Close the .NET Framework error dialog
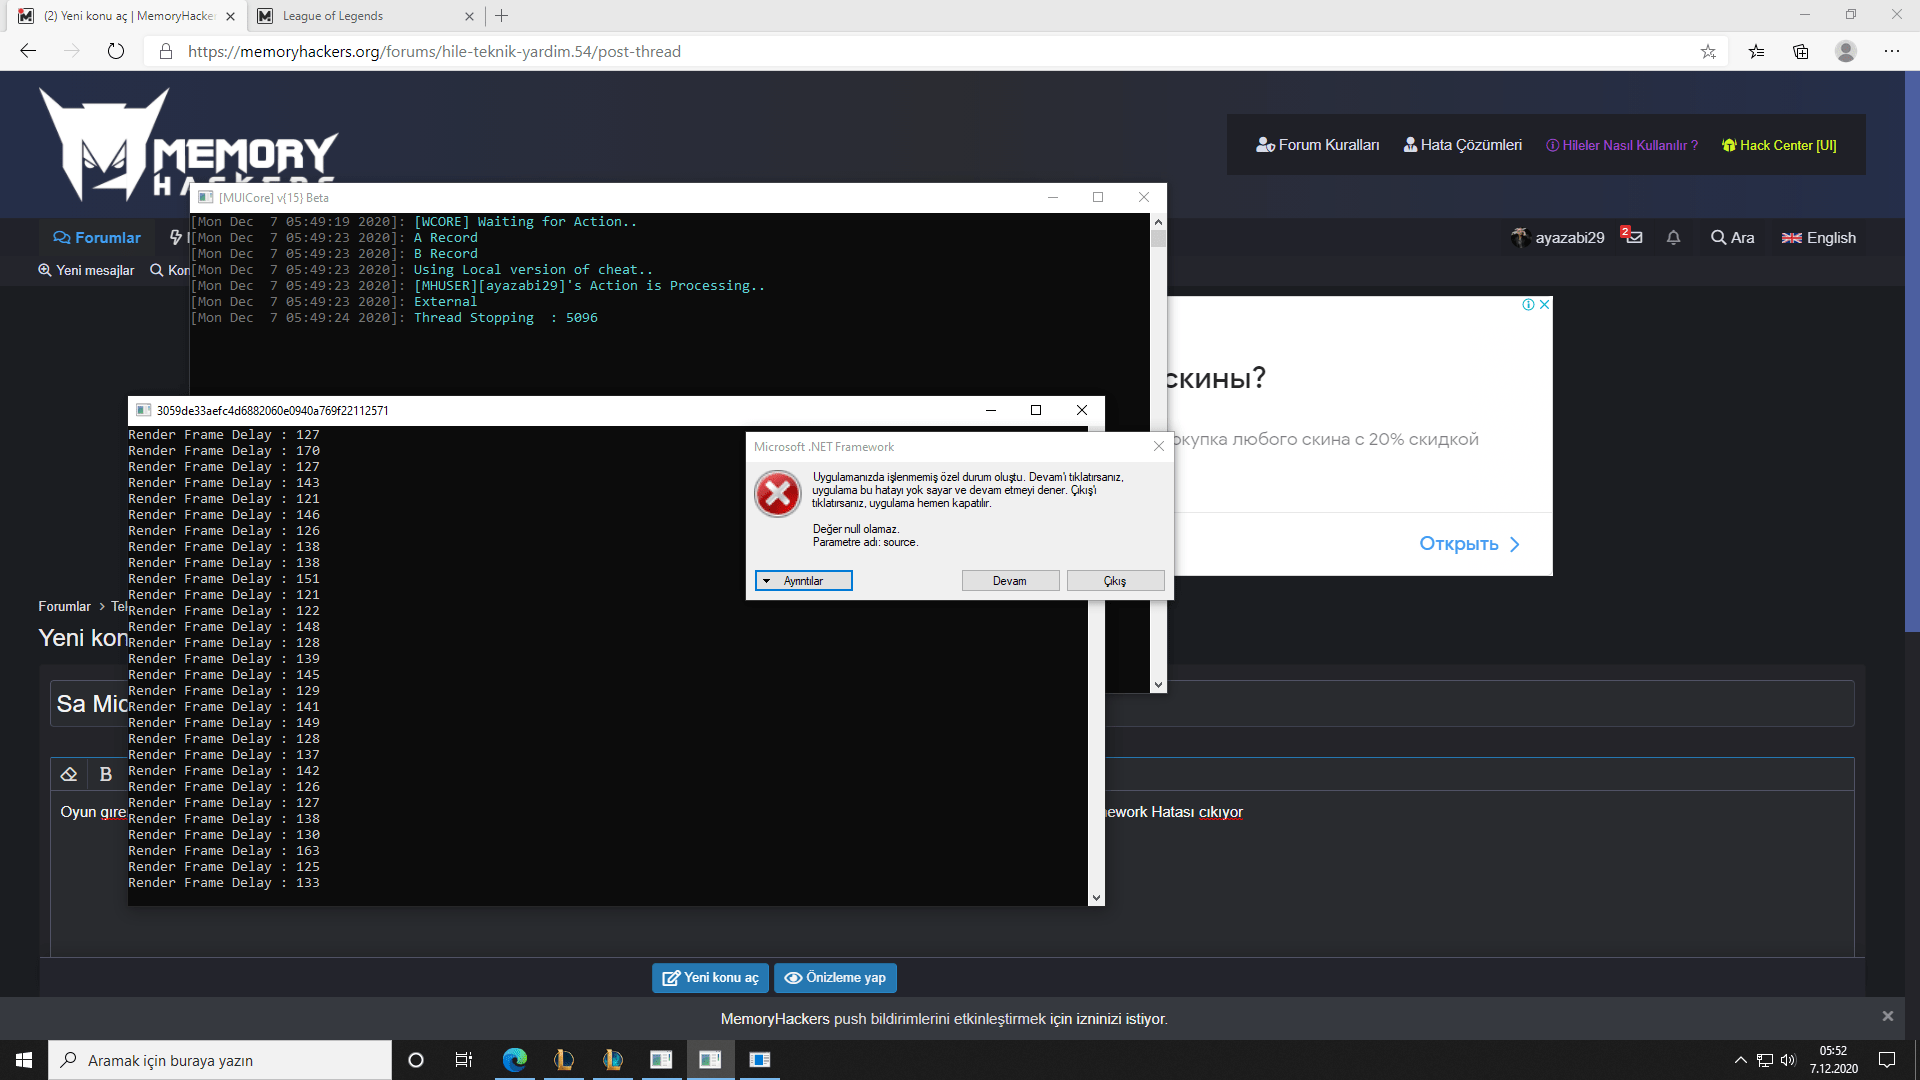Screen dimensions: 1920x1080 (x=1159, y=446)
